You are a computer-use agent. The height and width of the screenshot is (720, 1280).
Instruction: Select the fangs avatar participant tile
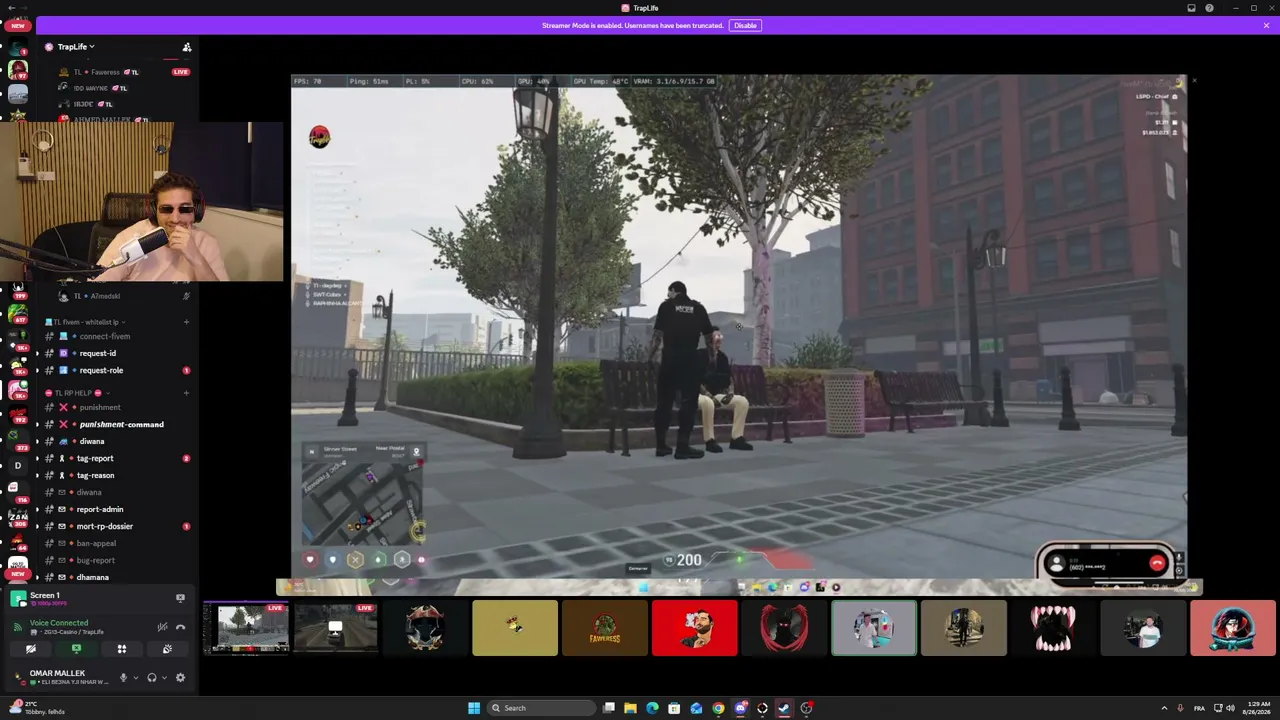point(1053,628)
